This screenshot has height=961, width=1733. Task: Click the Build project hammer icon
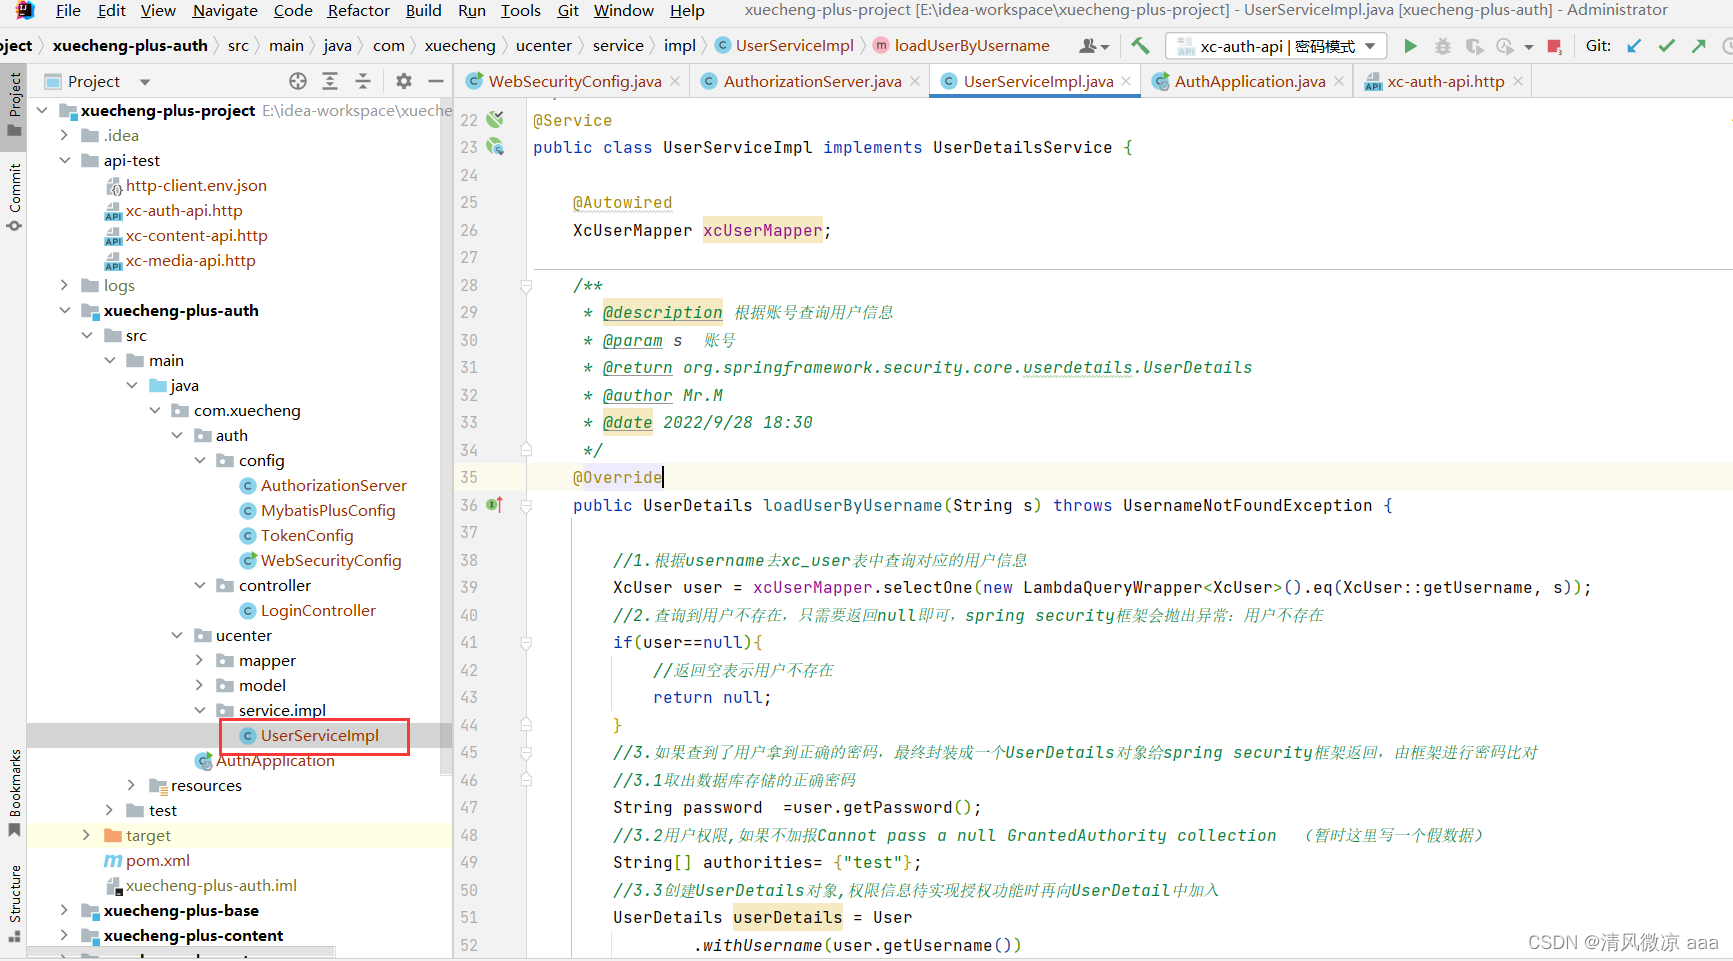click(x=1140, y=46)
